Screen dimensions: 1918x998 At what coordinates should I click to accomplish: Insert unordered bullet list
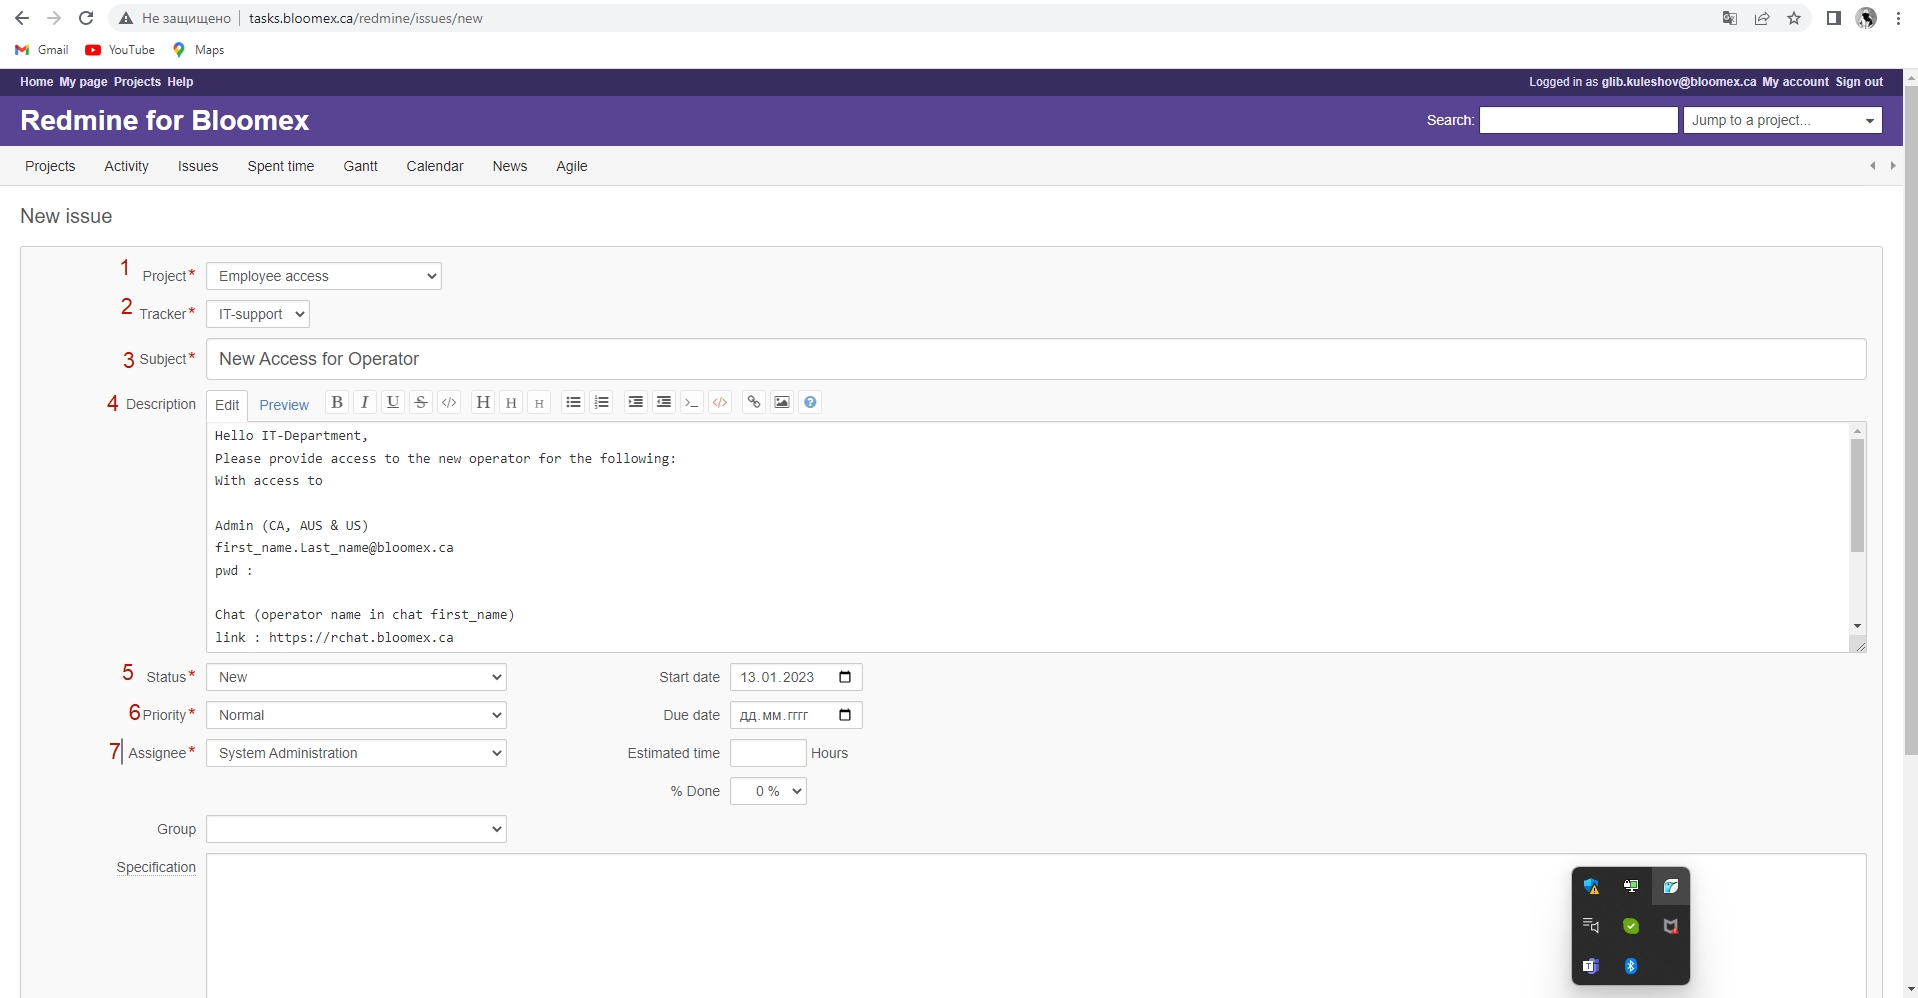(x=573, y=402)
